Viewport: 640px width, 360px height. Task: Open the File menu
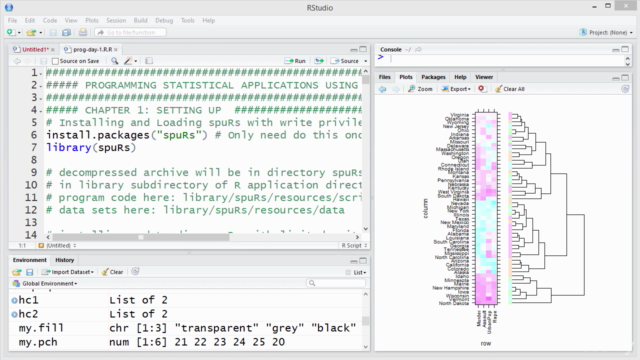(12, 20)
